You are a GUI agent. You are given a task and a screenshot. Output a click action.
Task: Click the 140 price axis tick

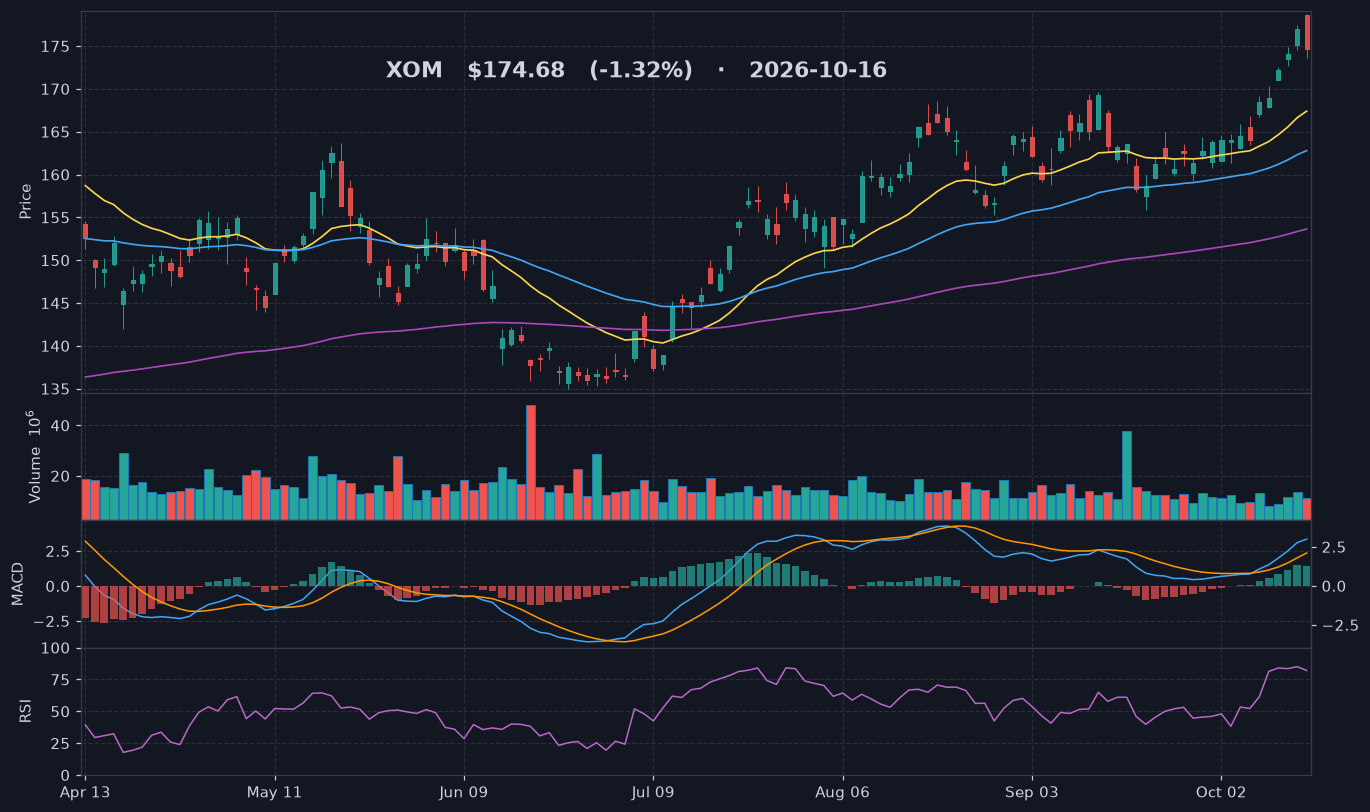coord(55,347)
